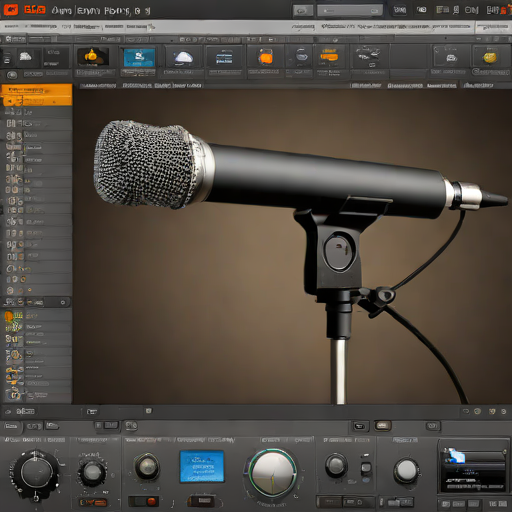Adjust the large white dial with green ring
Viewport: 512px width, 512px height.
tap(272, 472)
